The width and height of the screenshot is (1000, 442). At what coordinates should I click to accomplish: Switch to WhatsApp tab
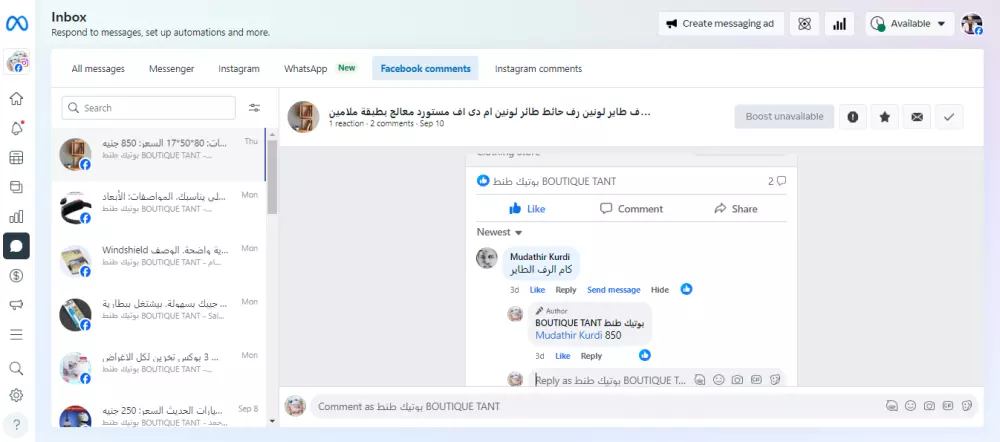320,68
